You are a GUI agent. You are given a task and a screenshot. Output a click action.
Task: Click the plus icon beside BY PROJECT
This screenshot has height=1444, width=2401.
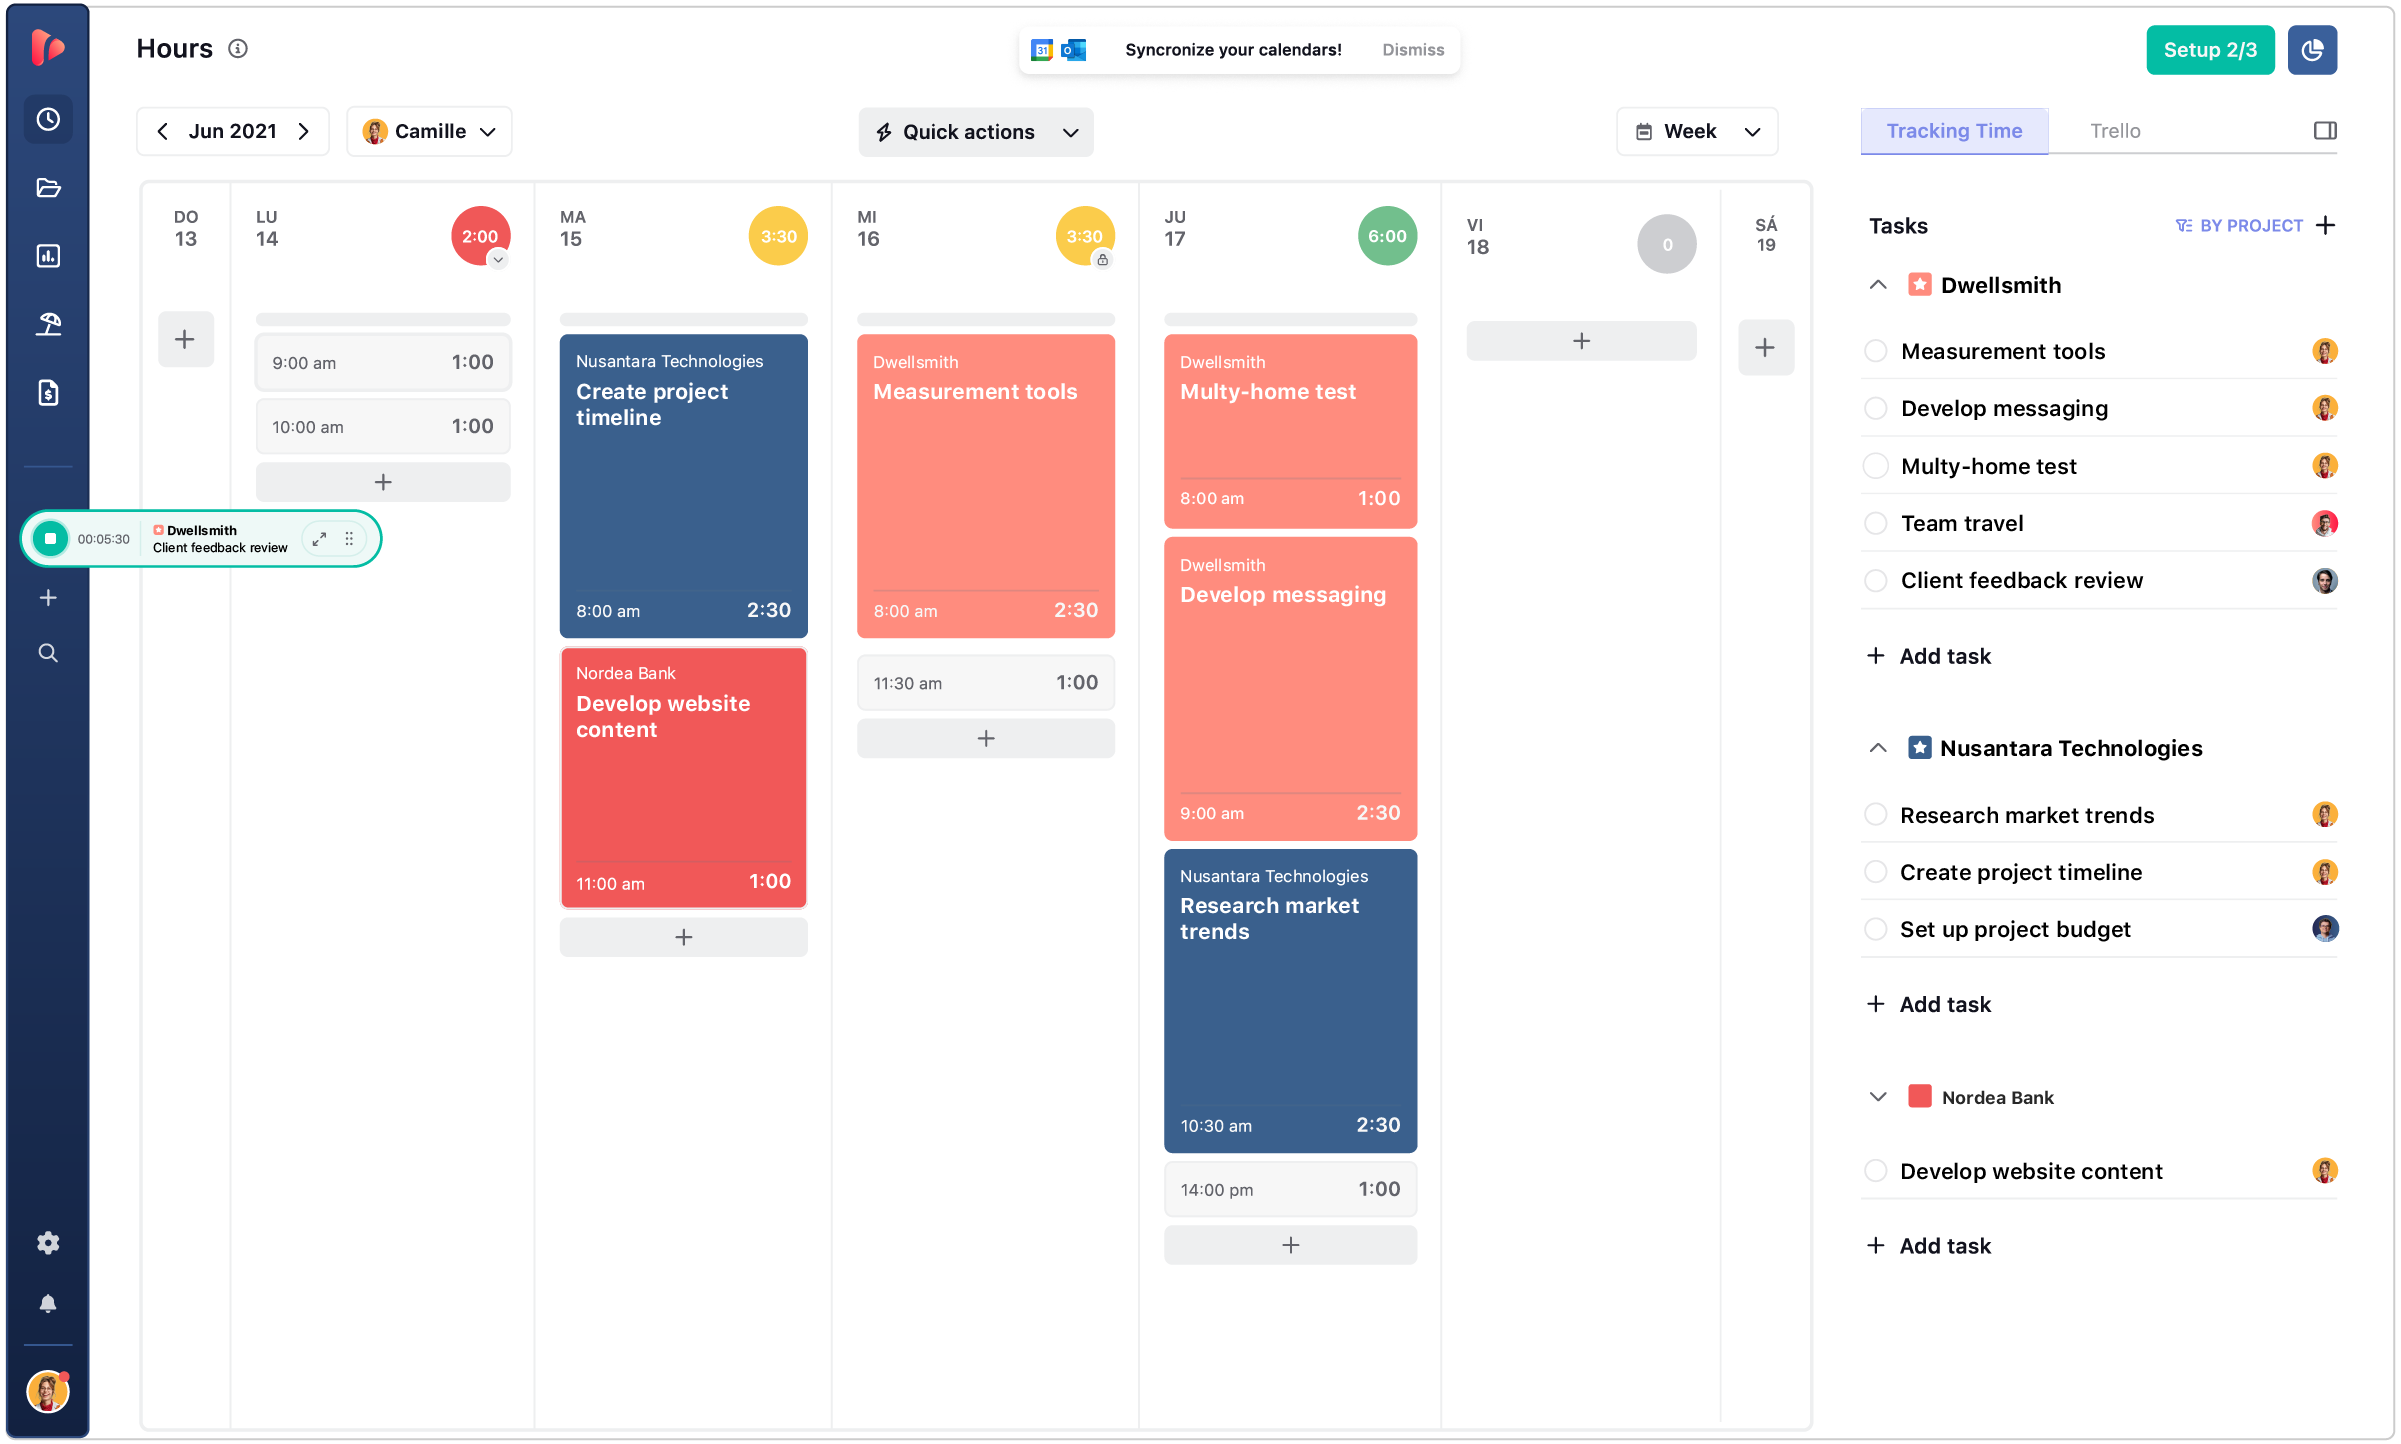coord(2326,226)
